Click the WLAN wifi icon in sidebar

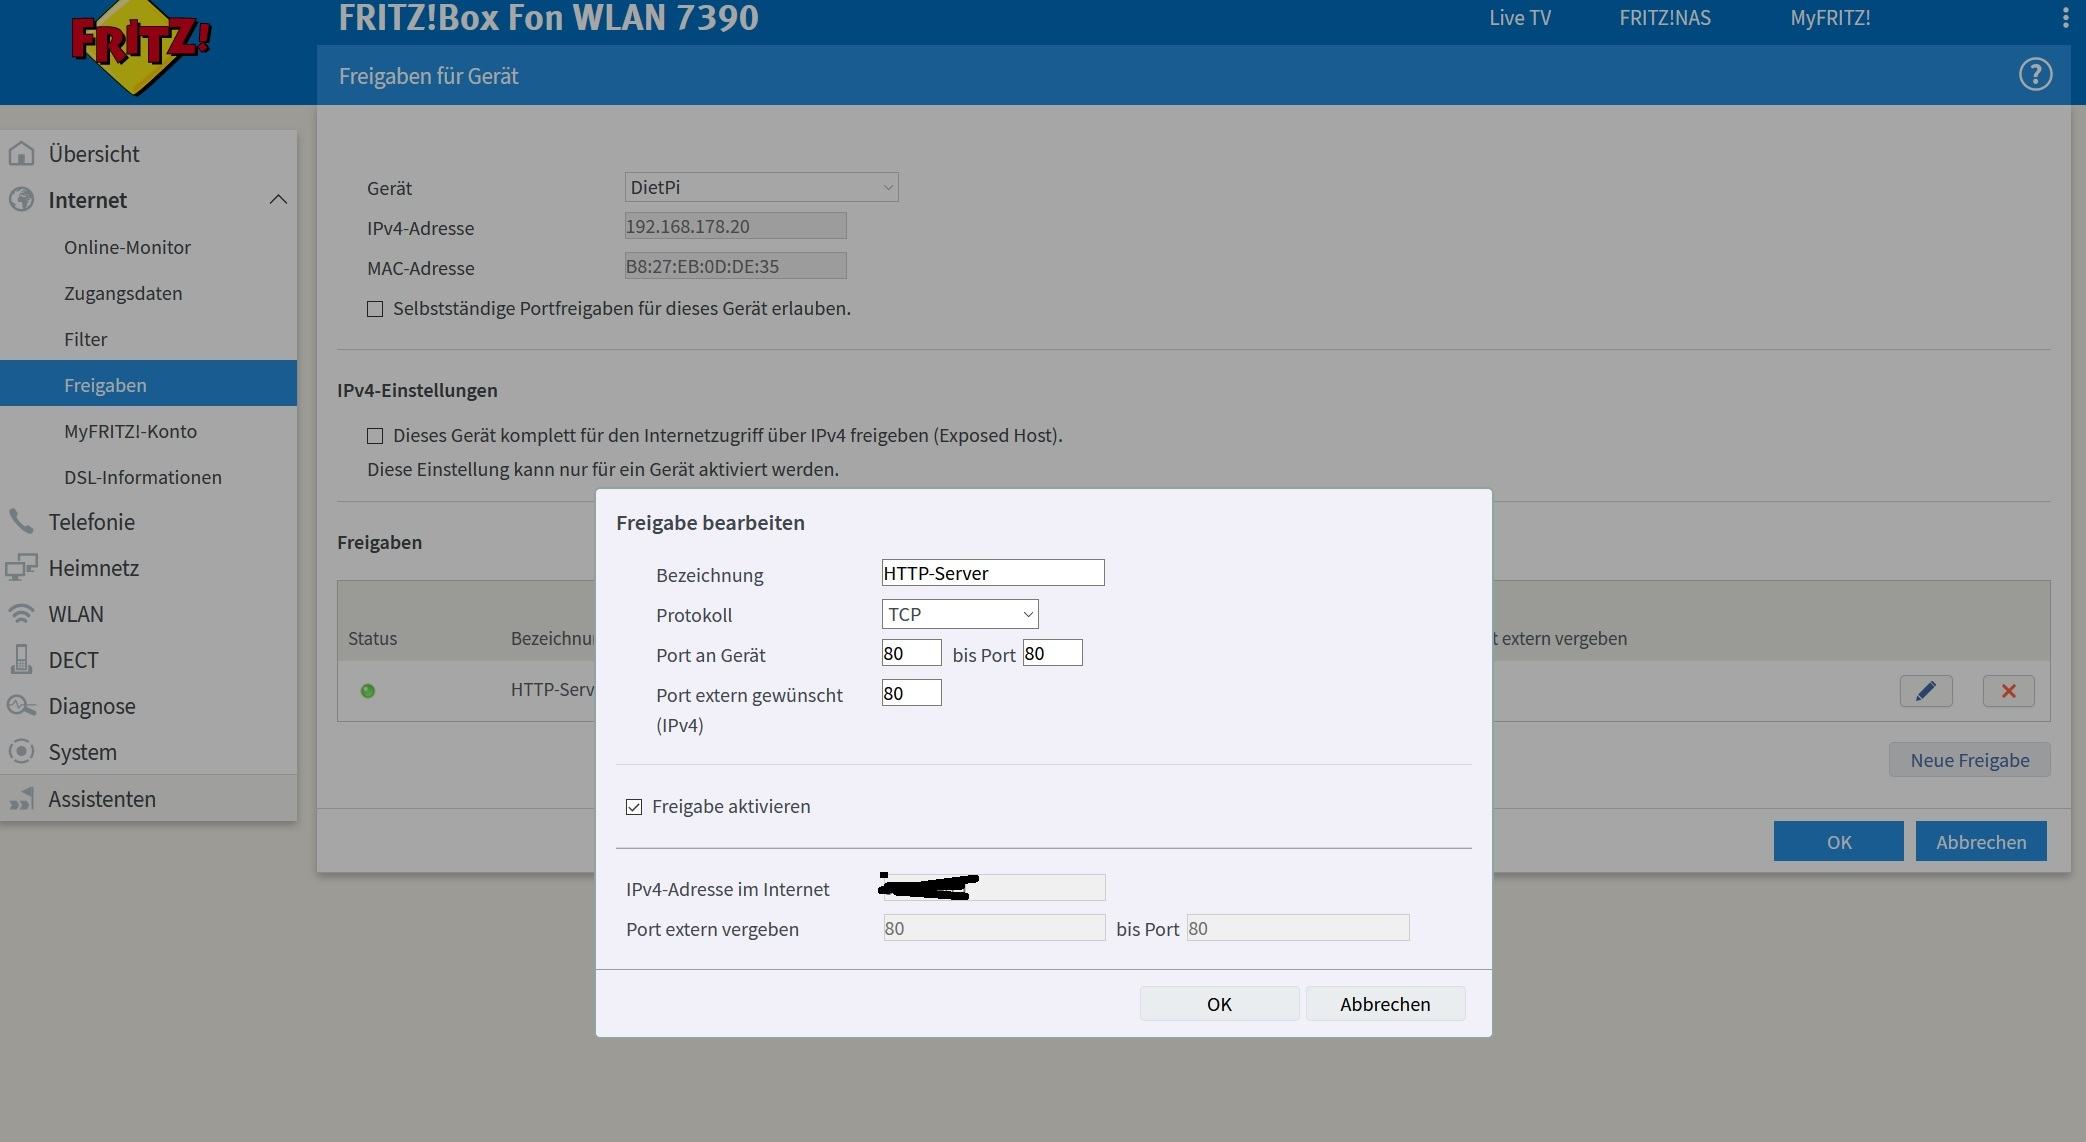coord(21,614)
